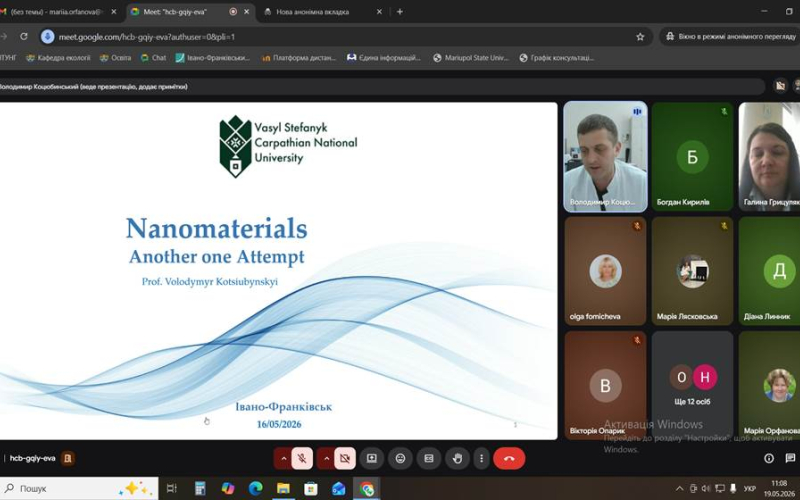Open Microsoft Store from taskbar
Screen dimensions: 800x500
[x=311, y=488]
